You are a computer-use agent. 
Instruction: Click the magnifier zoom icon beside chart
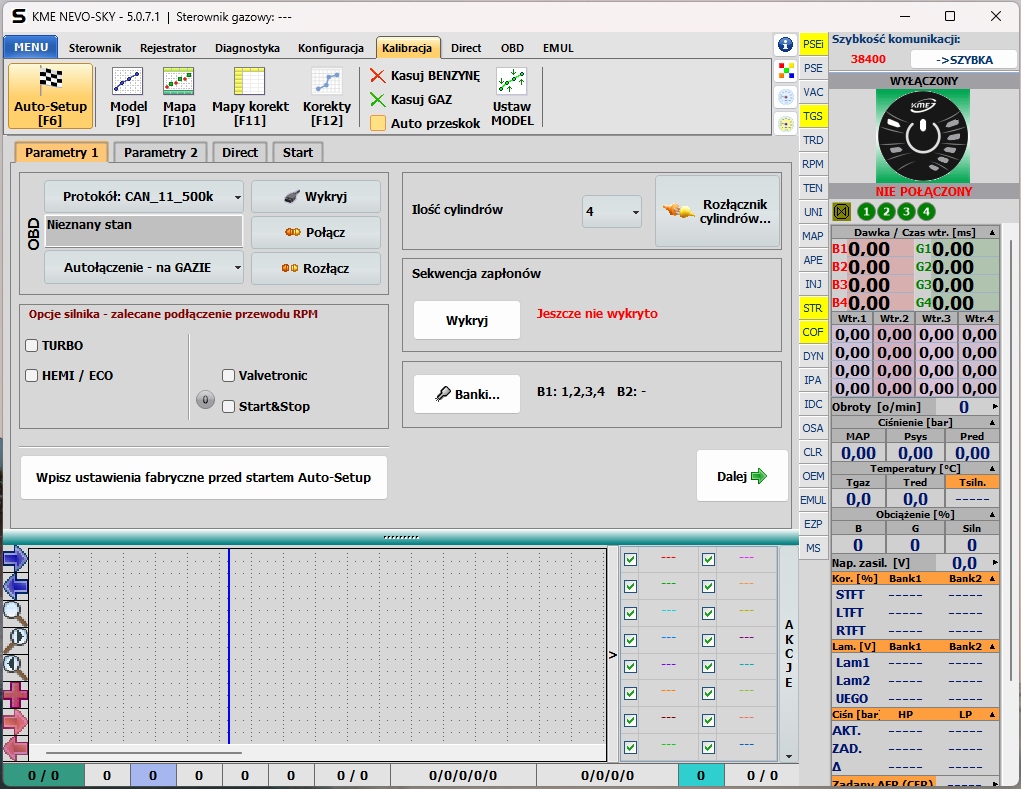pyautogui.click(x=16, y=611)
